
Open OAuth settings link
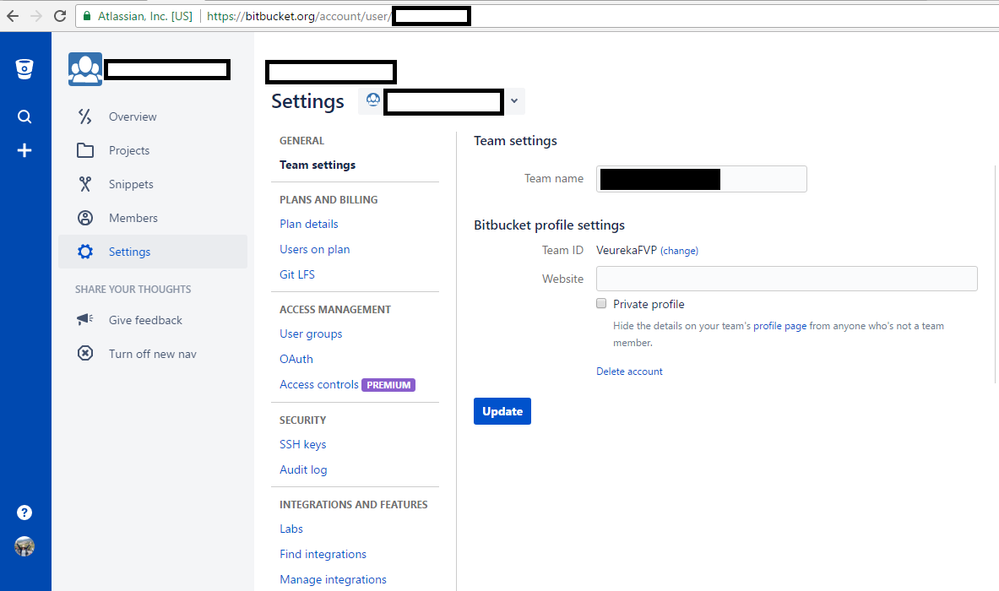296,359
